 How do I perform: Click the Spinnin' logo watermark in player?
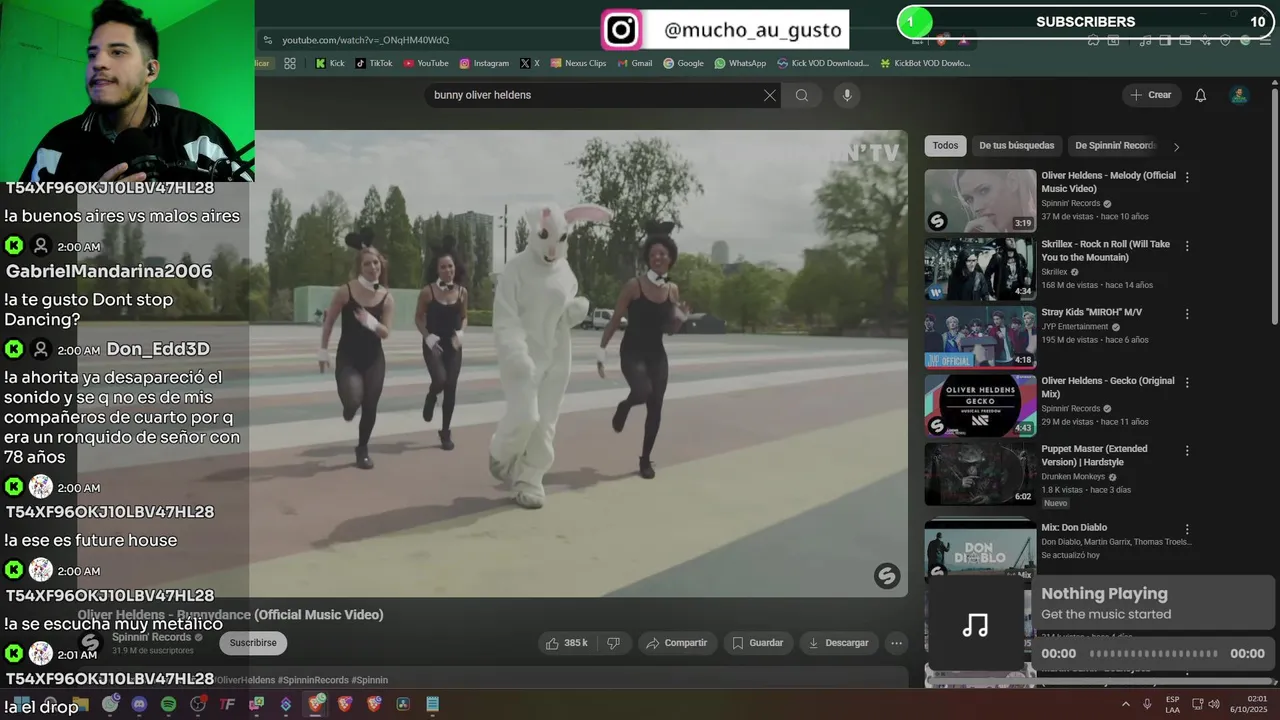(887, 575)
